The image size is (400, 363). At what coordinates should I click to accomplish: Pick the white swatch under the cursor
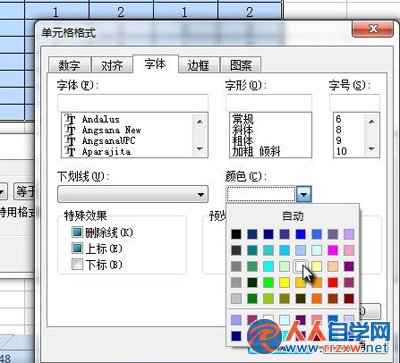[x=300, y=266]
